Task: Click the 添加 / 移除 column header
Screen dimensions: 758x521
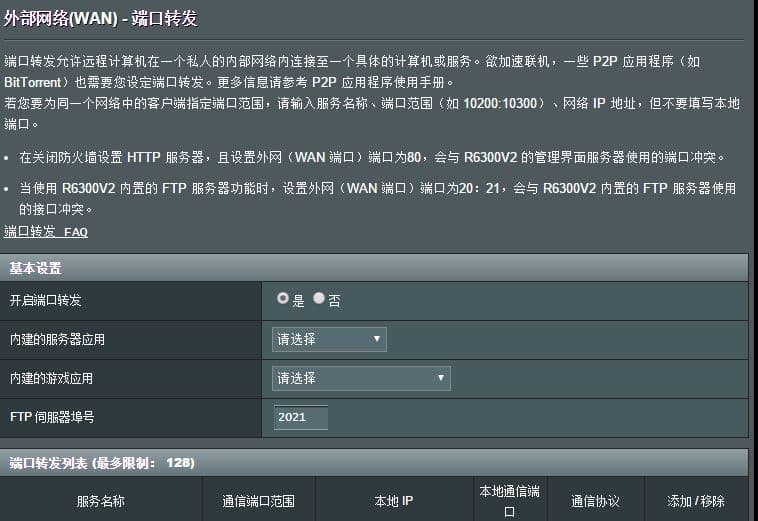Action: click(696, 501)
